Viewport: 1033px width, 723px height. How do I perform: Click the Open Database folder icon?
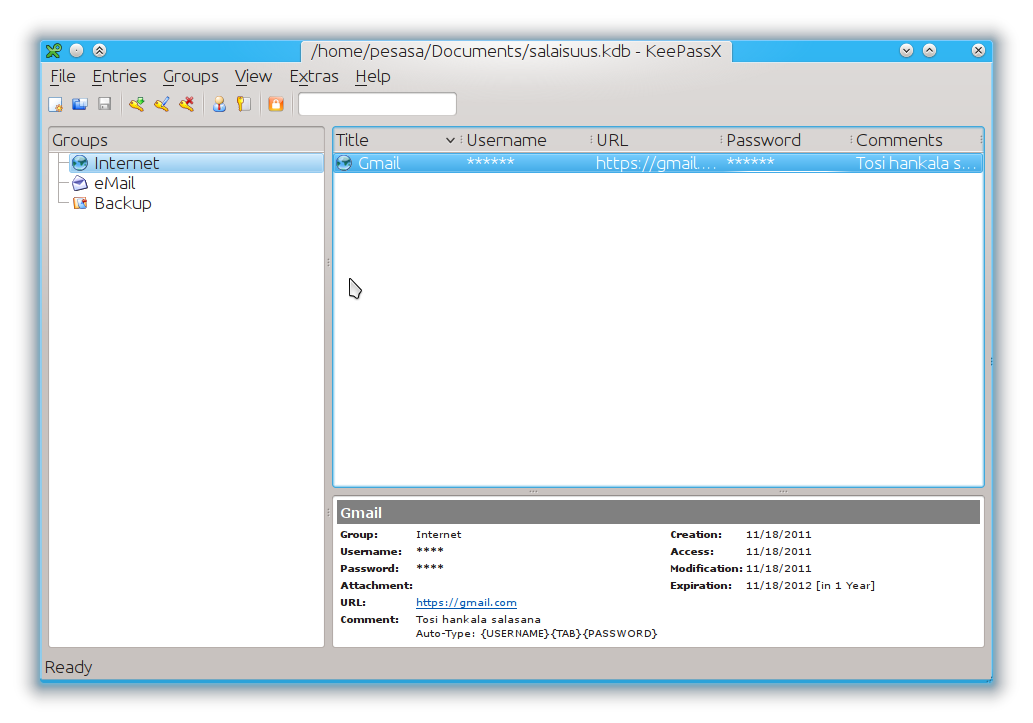[80, 104]
